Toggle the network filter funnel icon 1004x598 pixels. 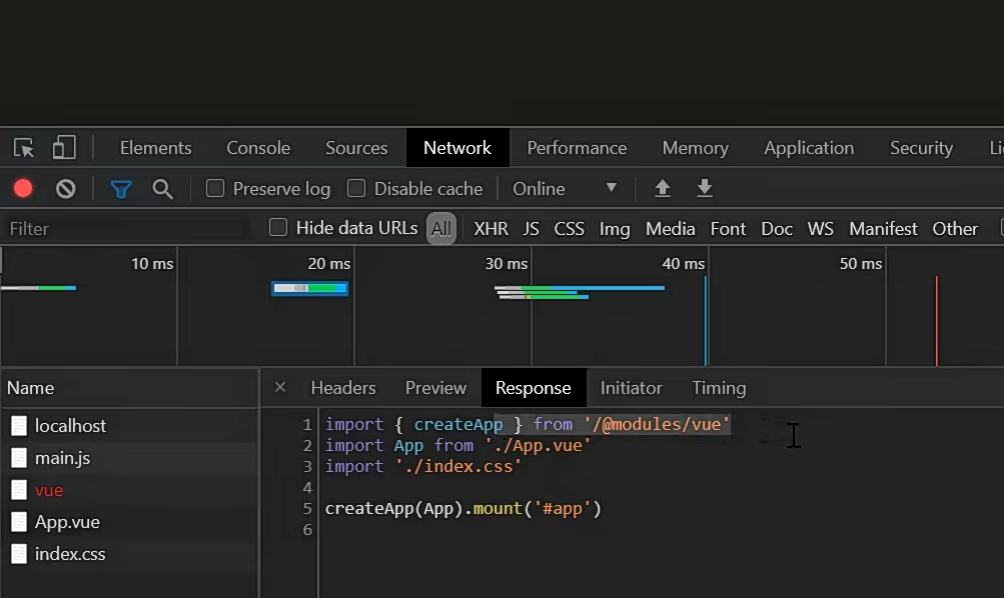pyautogui.click(x=121, y=188)
